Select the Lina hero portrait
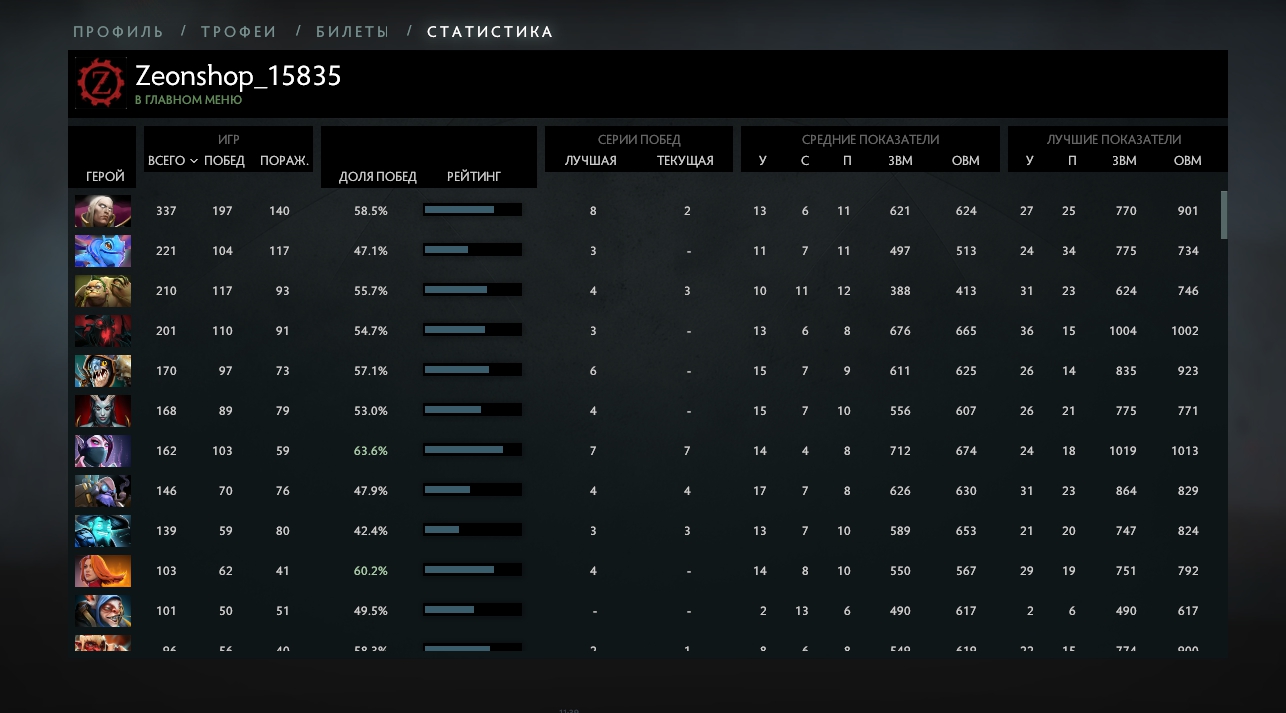 pyautogui.click(x=103, y=571)
